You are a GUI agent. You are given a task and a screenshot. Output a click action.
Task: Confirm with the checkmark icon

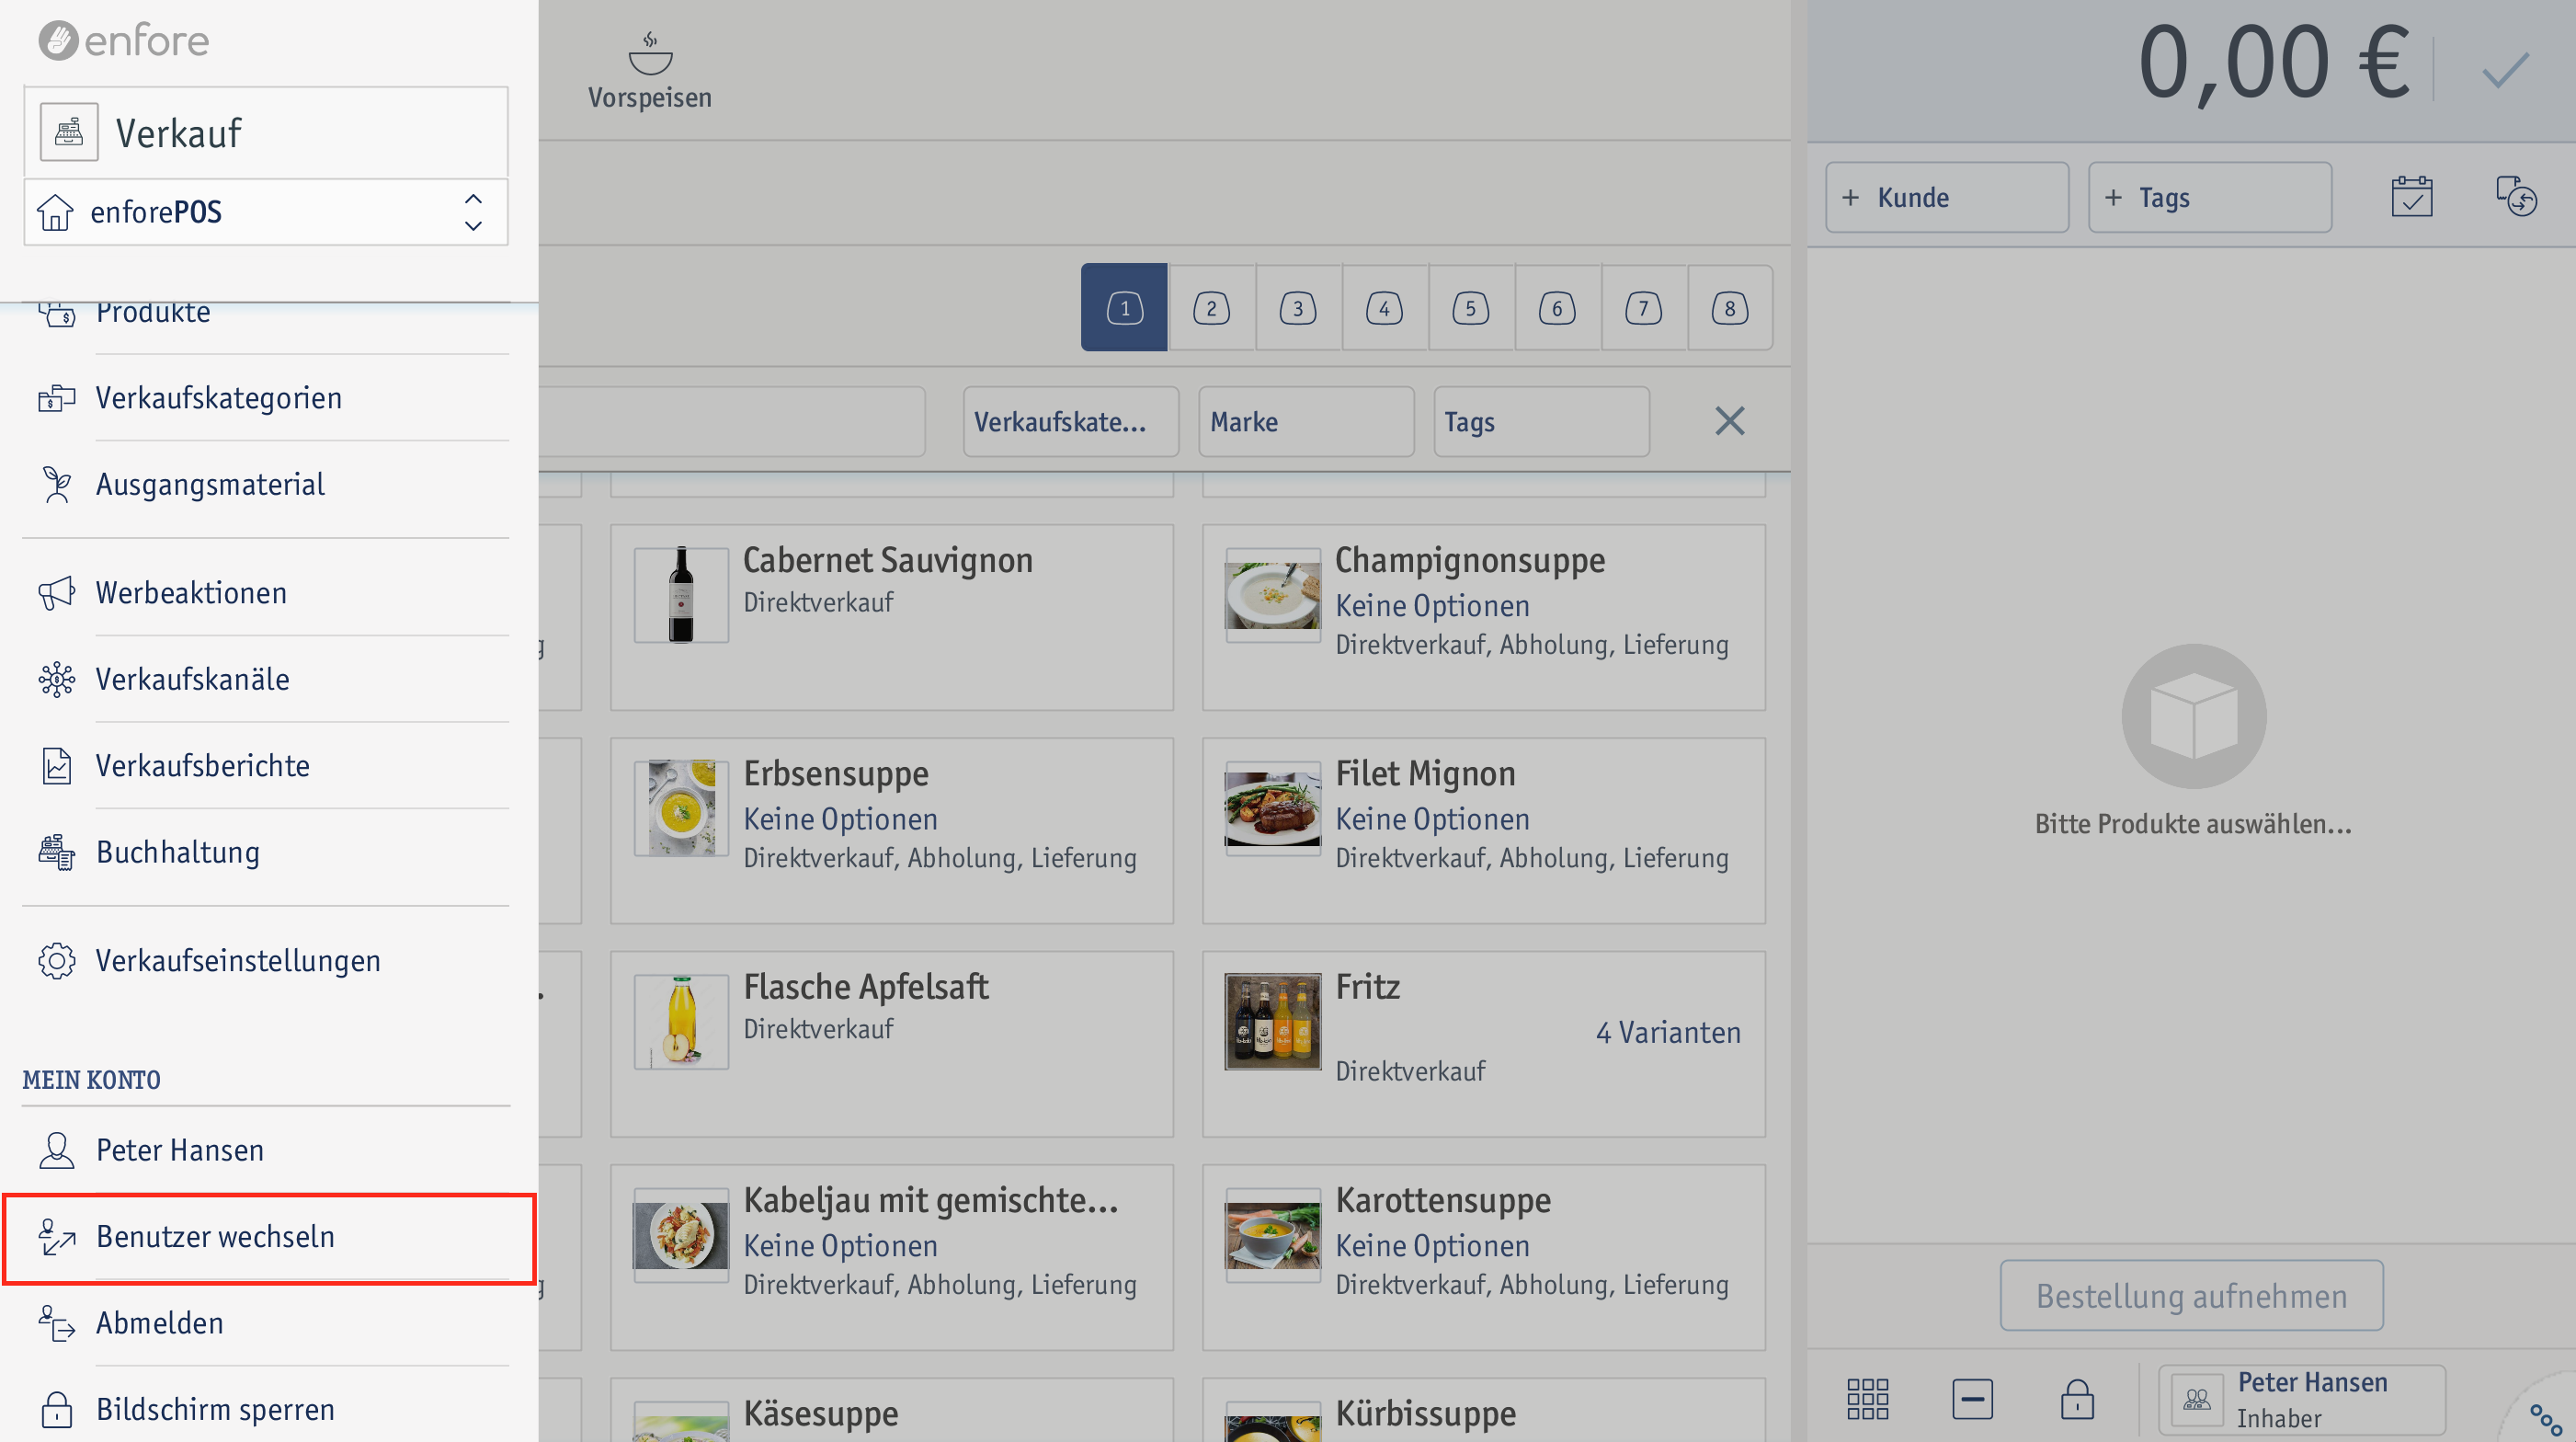pyautogui.click(x=2505, y=69)
